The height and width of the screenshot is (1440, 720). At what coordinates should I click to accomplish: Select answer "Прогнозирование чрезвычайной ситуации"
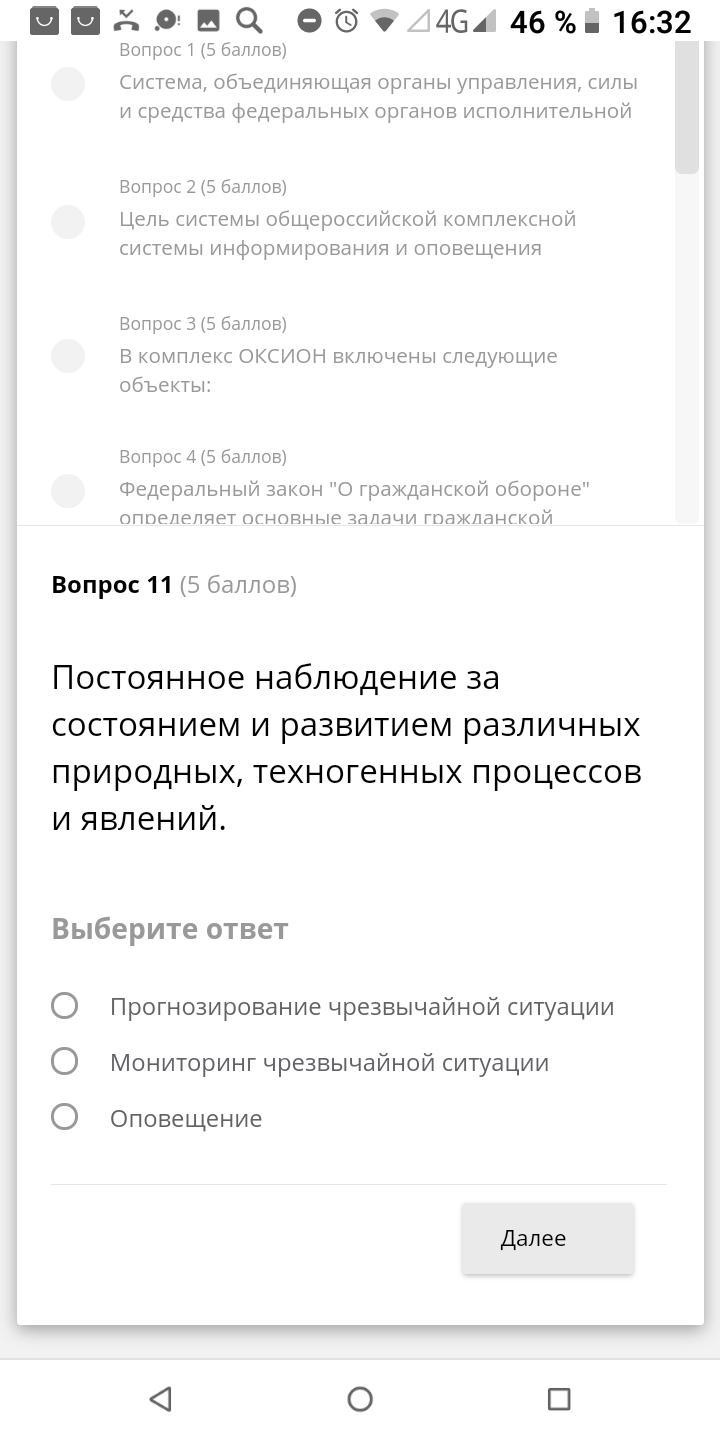(65, 1006)
